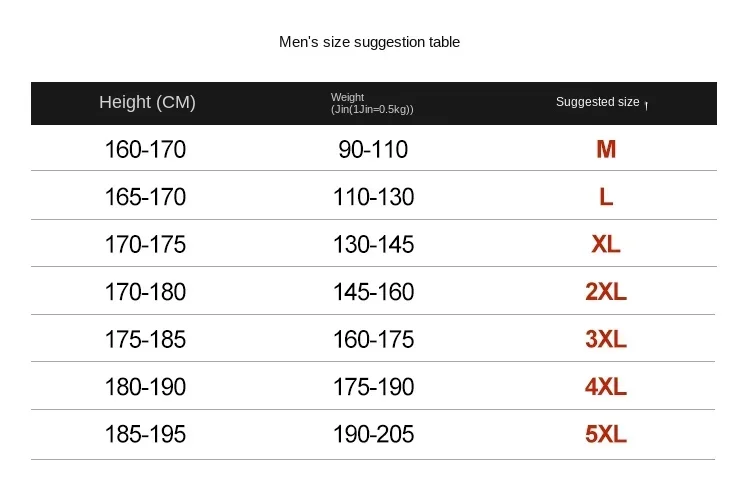The height and width of the screenshot is (502, 750).
Task: Click the sort arrow beside Suggested size
Action: (x=646, y=106)
